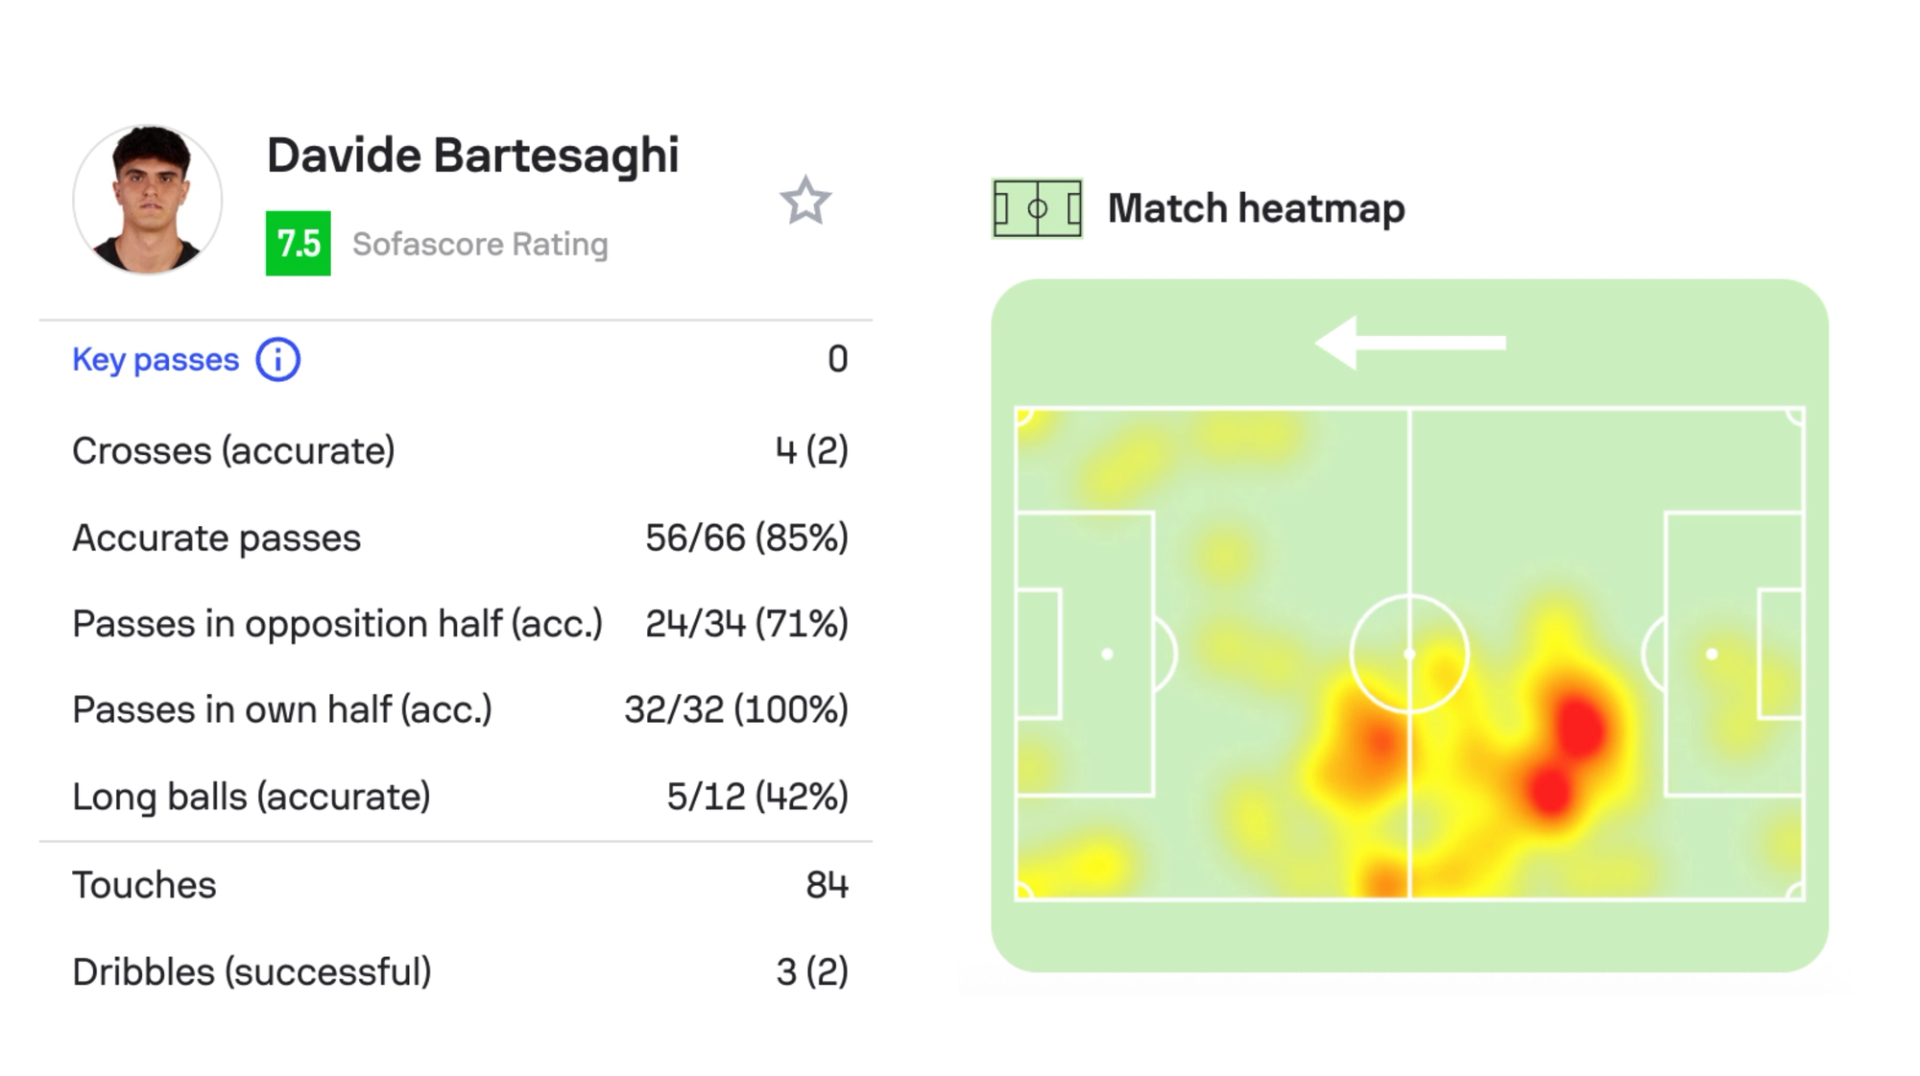Click the Key passes link
The height and width of the screenshot is (1076, 1920).
(154, 360)
